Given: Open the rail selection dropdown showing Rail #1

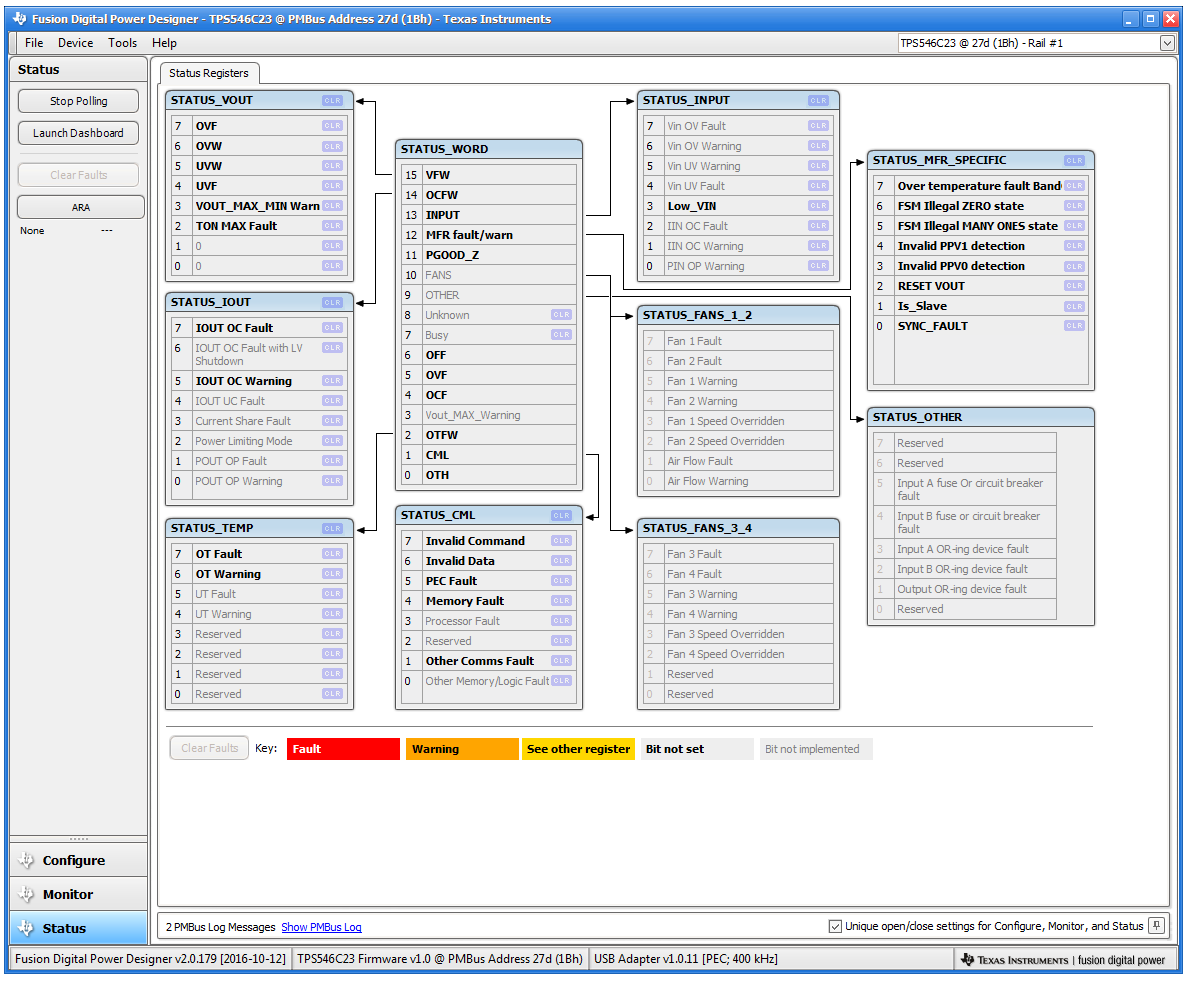Looking at the screenshot, I should [1166, 43].
